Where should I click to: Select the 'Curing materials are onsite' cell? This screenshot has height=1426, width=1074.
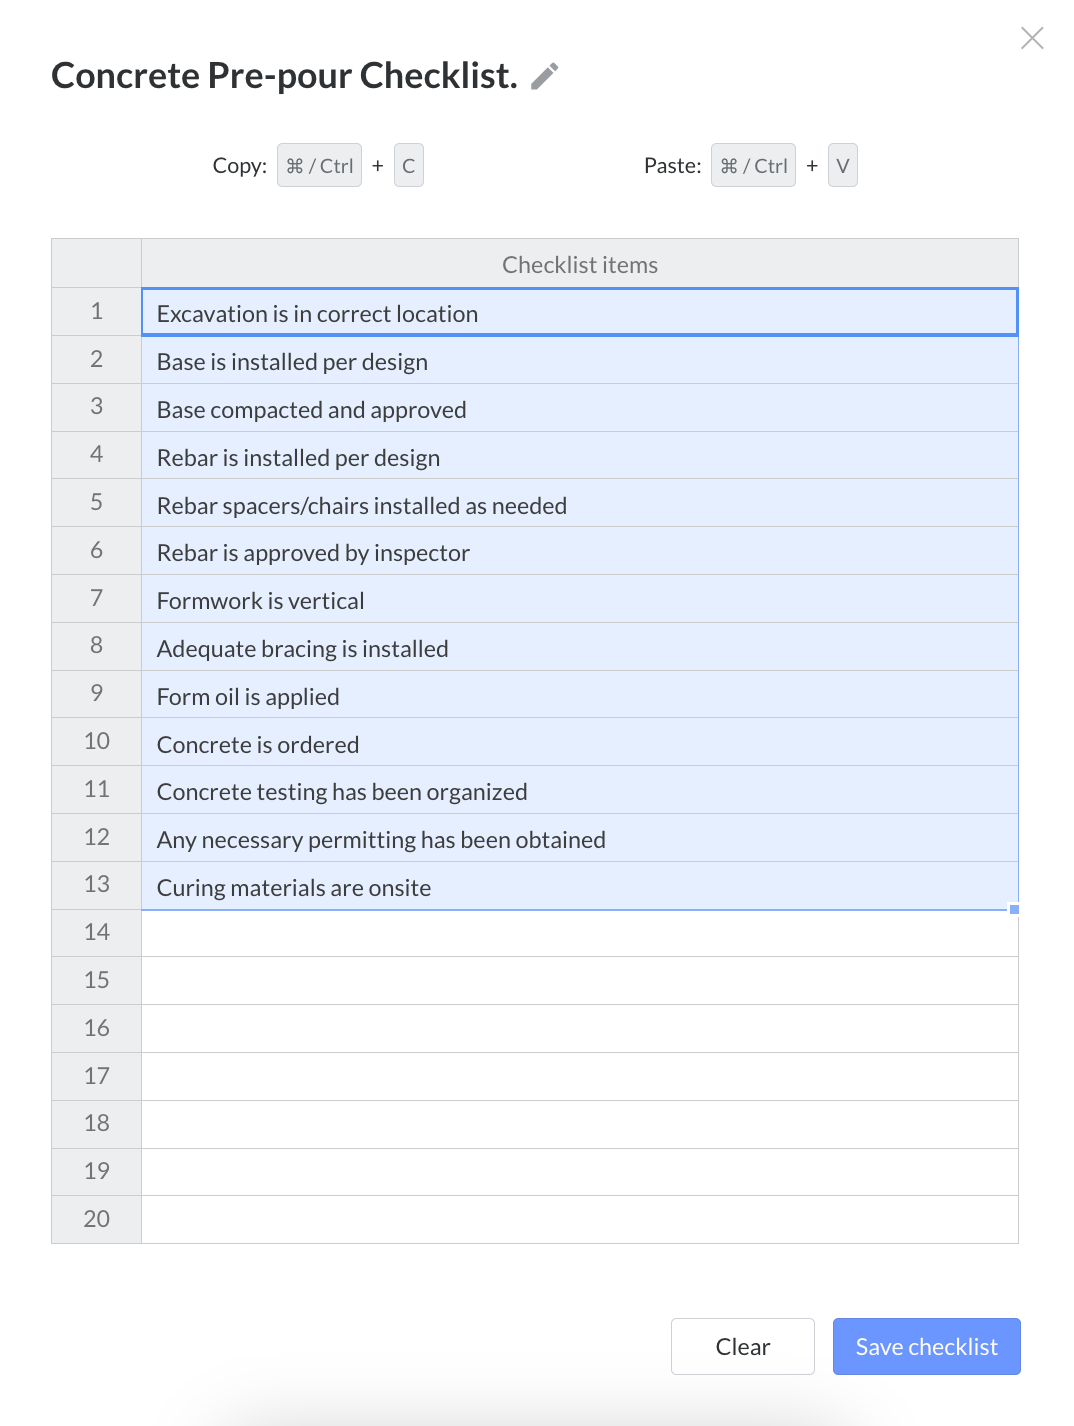[x=580, y=887]
